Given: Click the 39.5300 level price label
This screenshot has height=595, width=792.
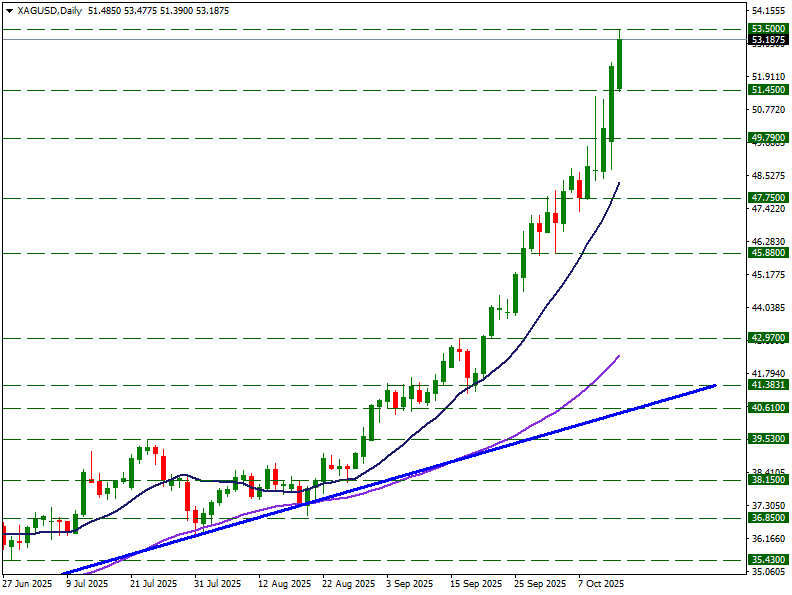Looking at the screenshot, I should pyautogui.click(x=767, y=439).
